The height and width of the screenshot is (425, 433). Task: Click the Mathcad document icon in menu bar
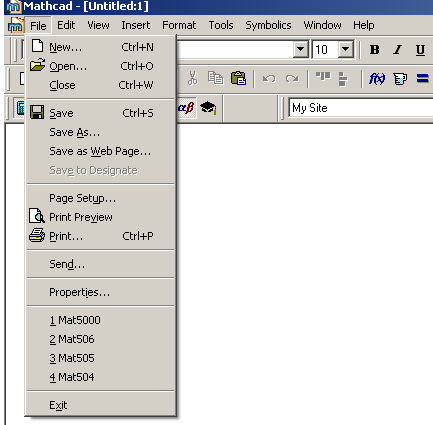click(15, 25)
